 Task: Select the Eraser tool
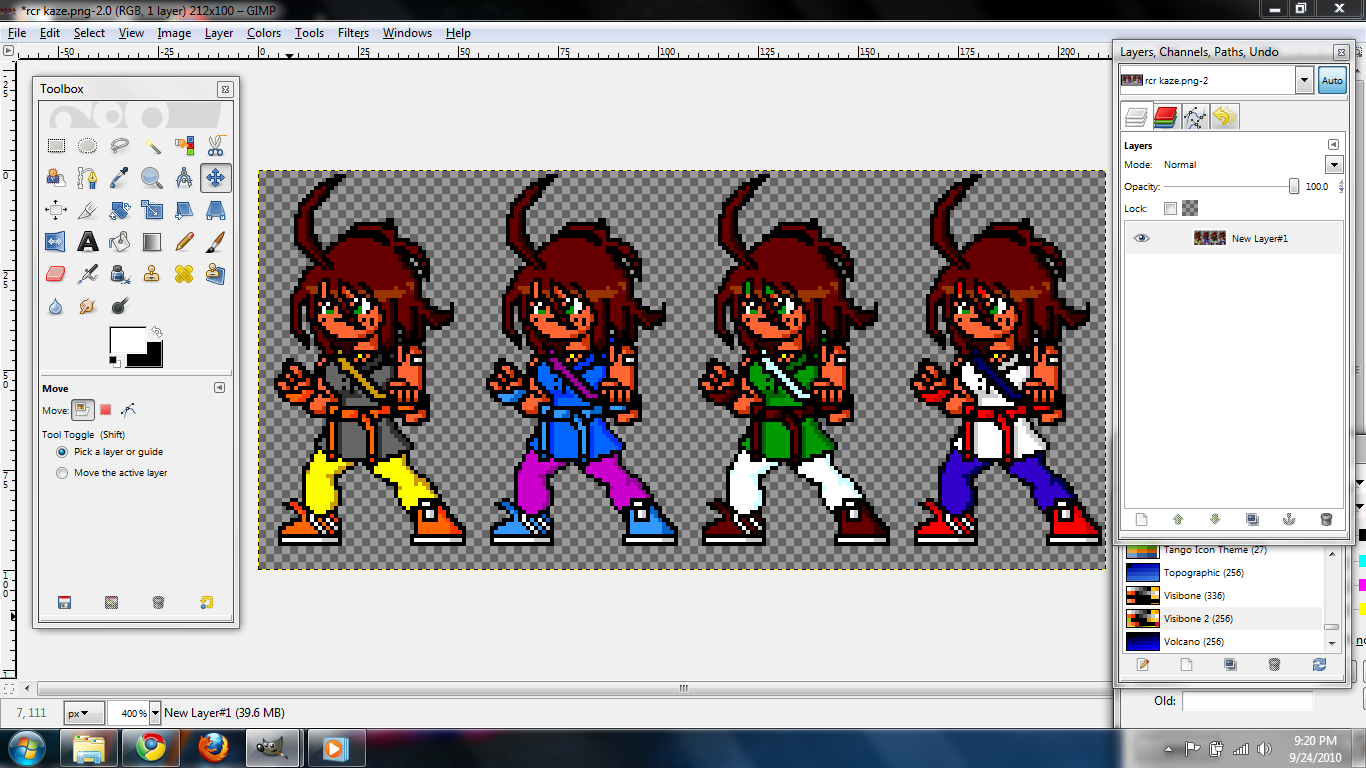click(x=56, y=274)
